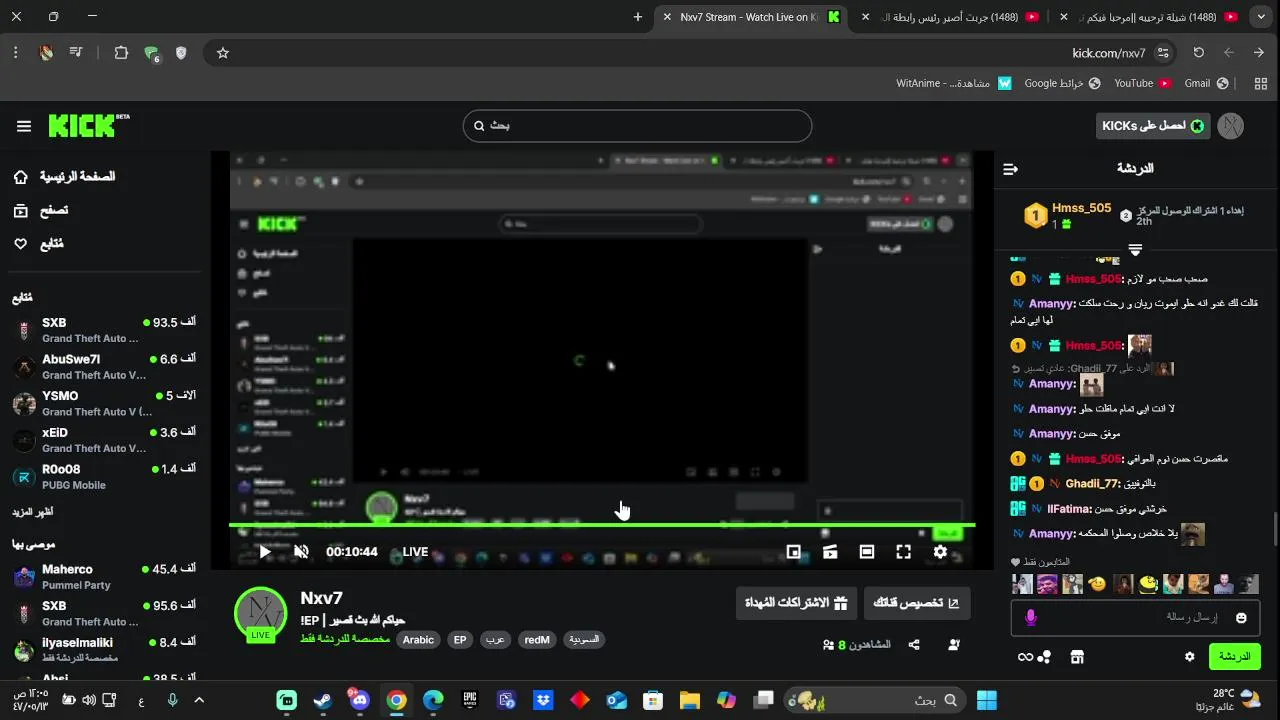Image resolution: width=1280 pixels, height=720 pixels.
Task: Open the Gmail bookmark
Action: click(x=1206, y=84)
